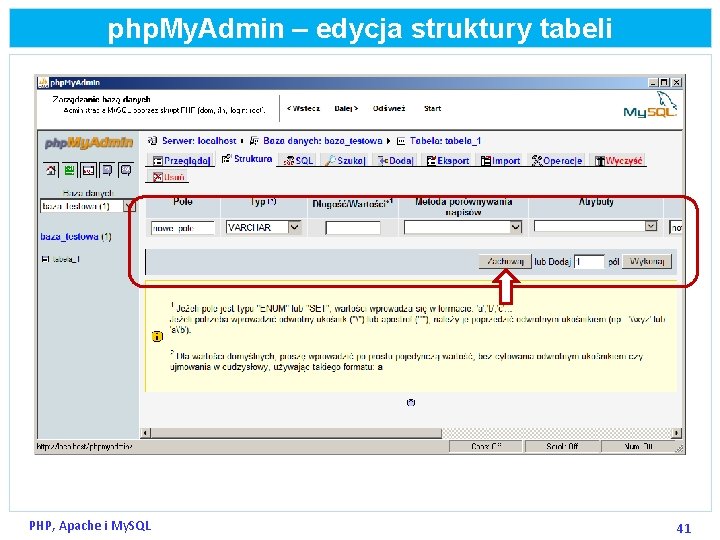This screenshot has width=720, height=540.
Task: Open baza_testowa link in the sidebar
Action: [x=69, y=237]
